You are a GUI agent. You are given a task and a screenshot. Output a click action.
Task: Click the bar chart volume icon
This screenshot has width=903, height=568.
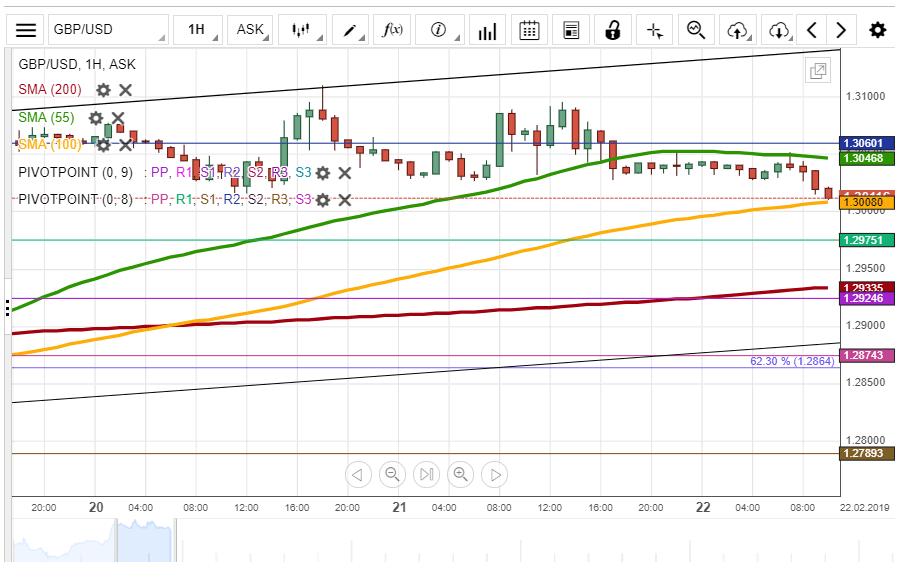pyautogui.click(x=487, y=30)
